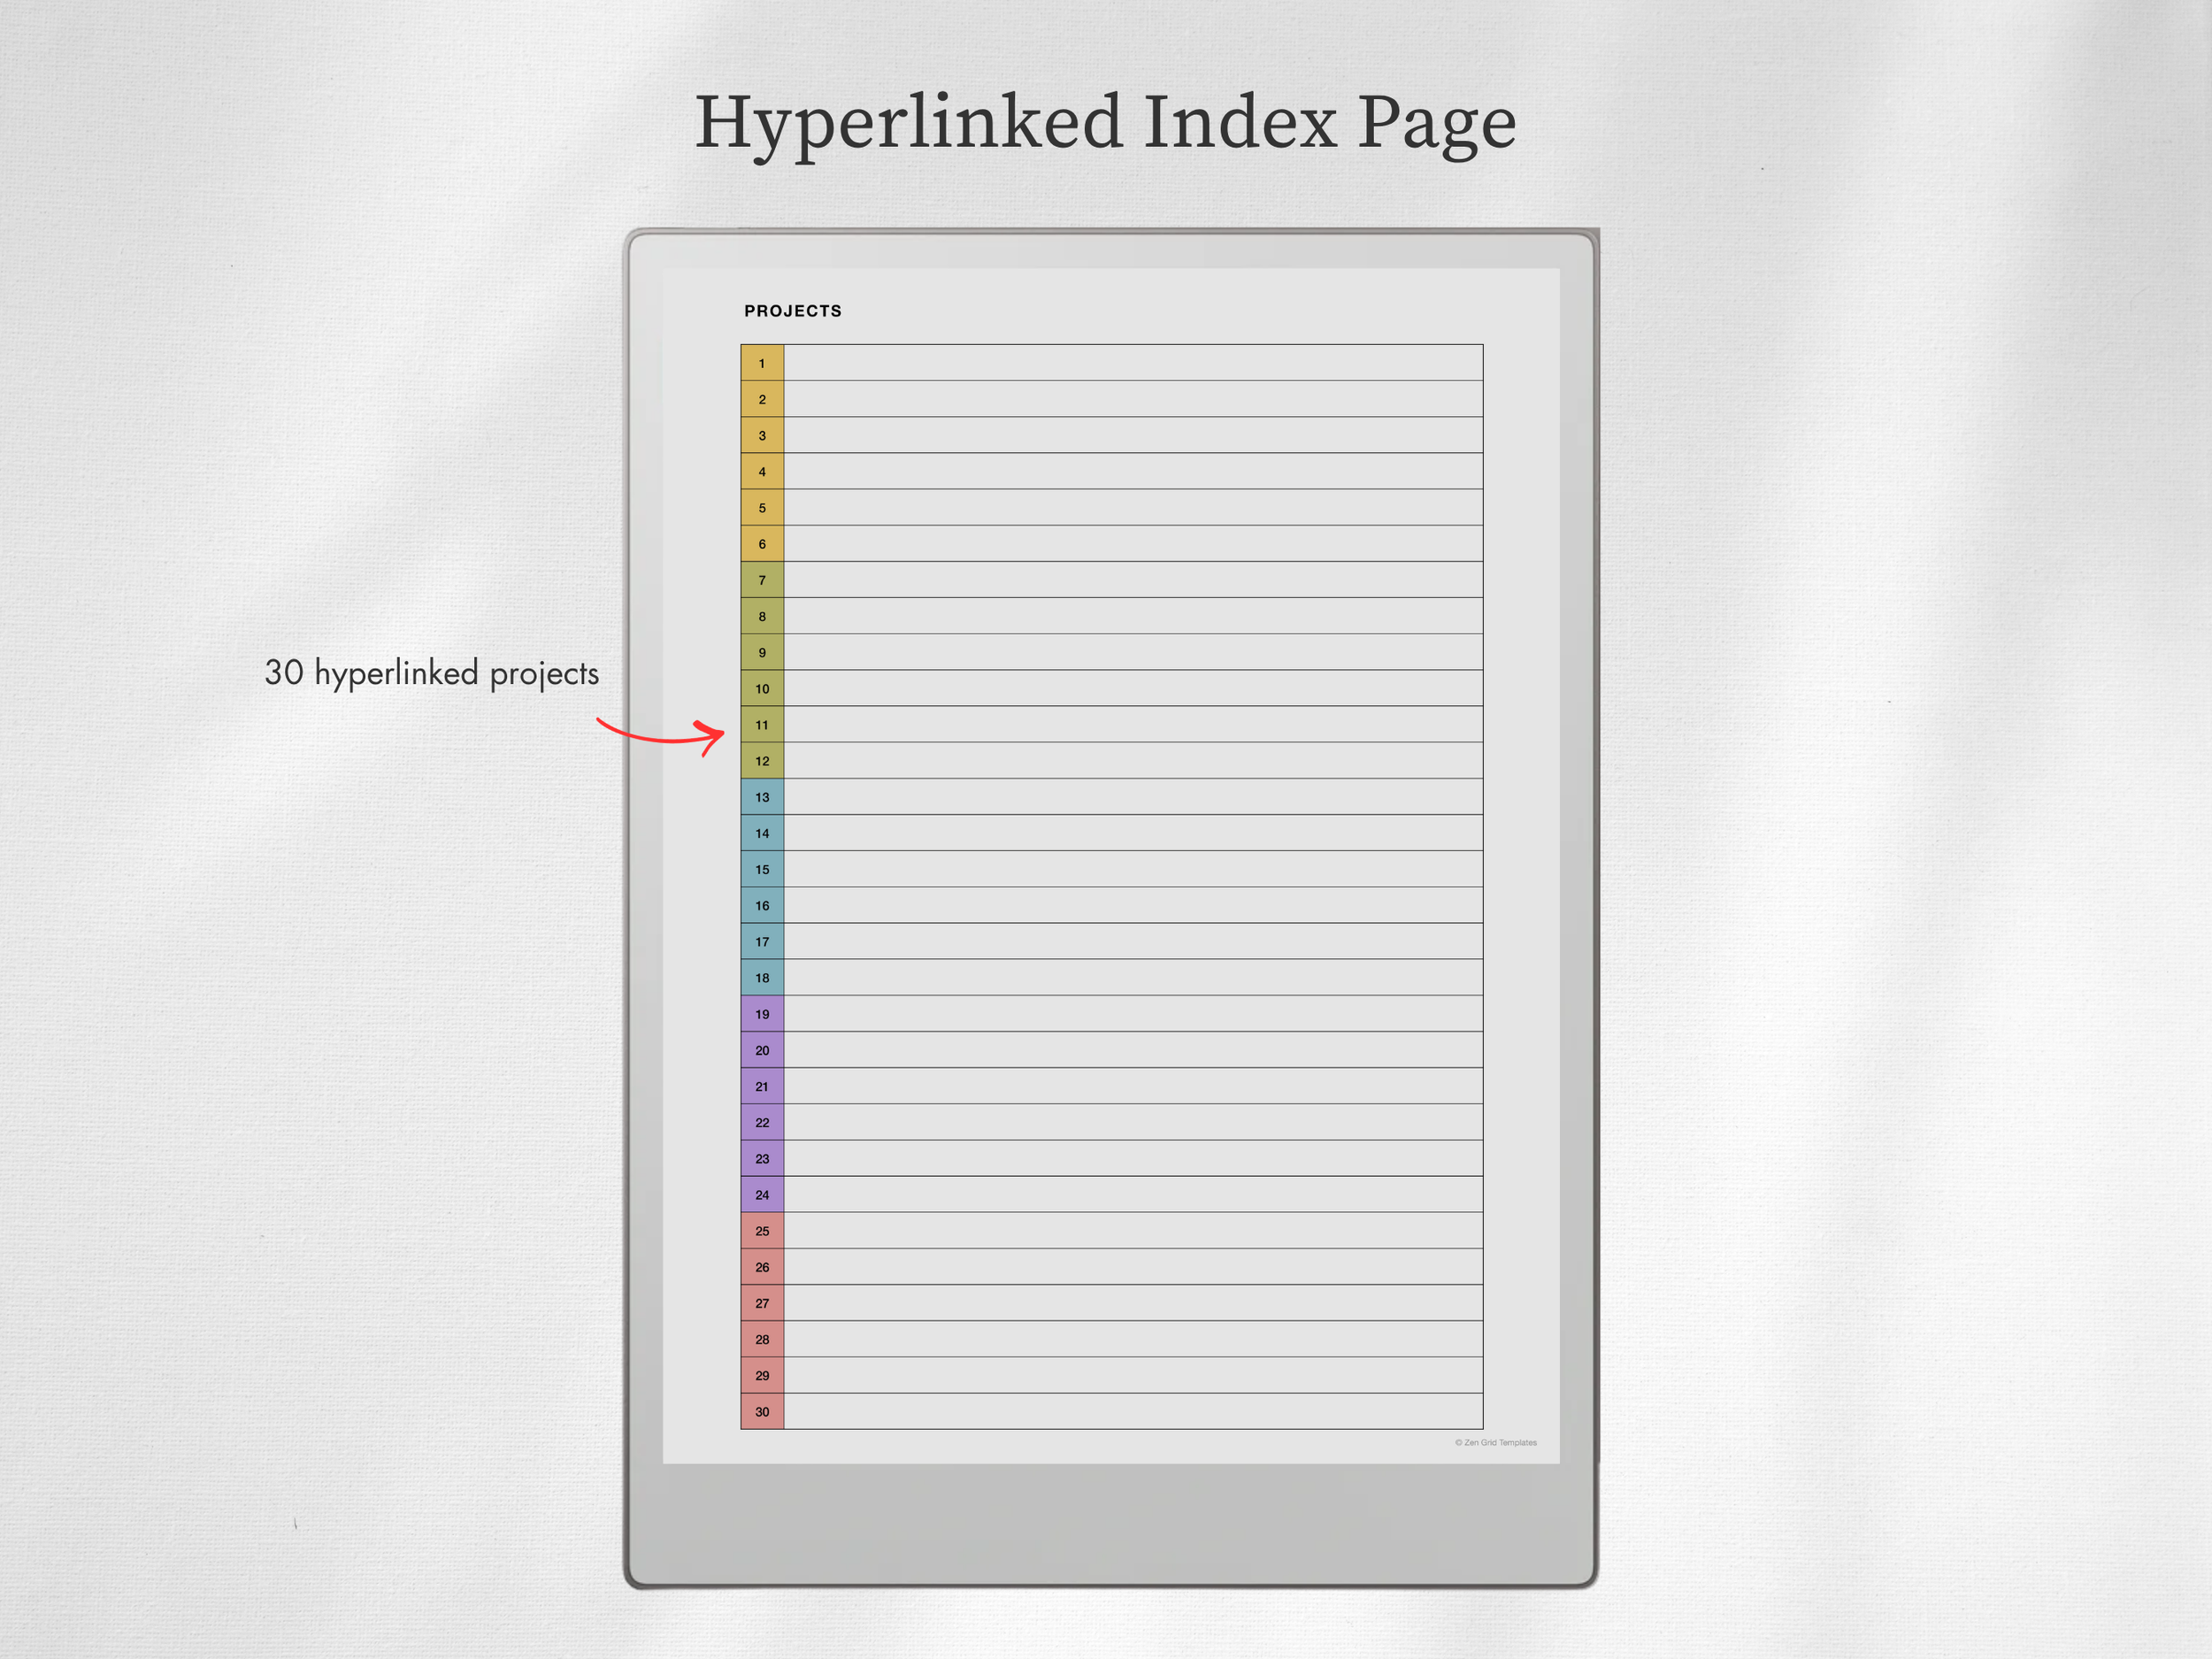Jump to red project number 28
The height and width of the screenshot is (1659, 2212).
pos(762,1339)
